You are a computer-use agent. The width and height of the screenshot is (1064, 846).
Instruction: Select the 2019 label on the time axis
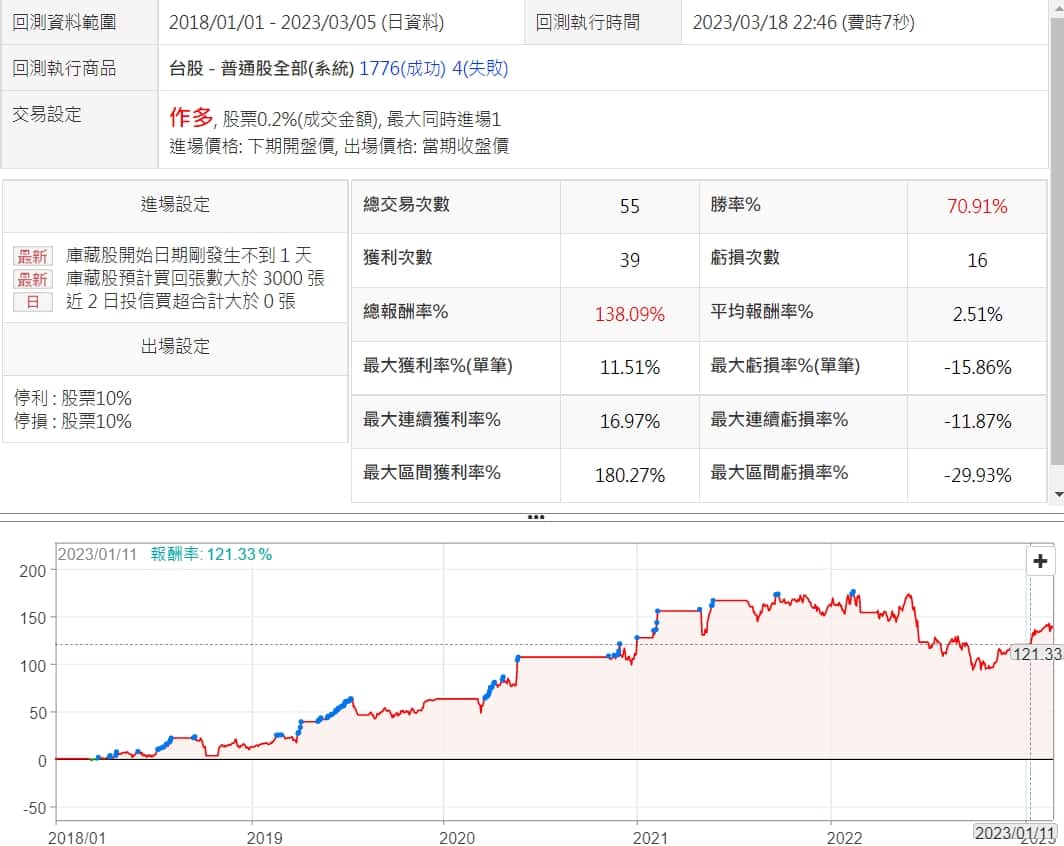(x=266, y=835)
